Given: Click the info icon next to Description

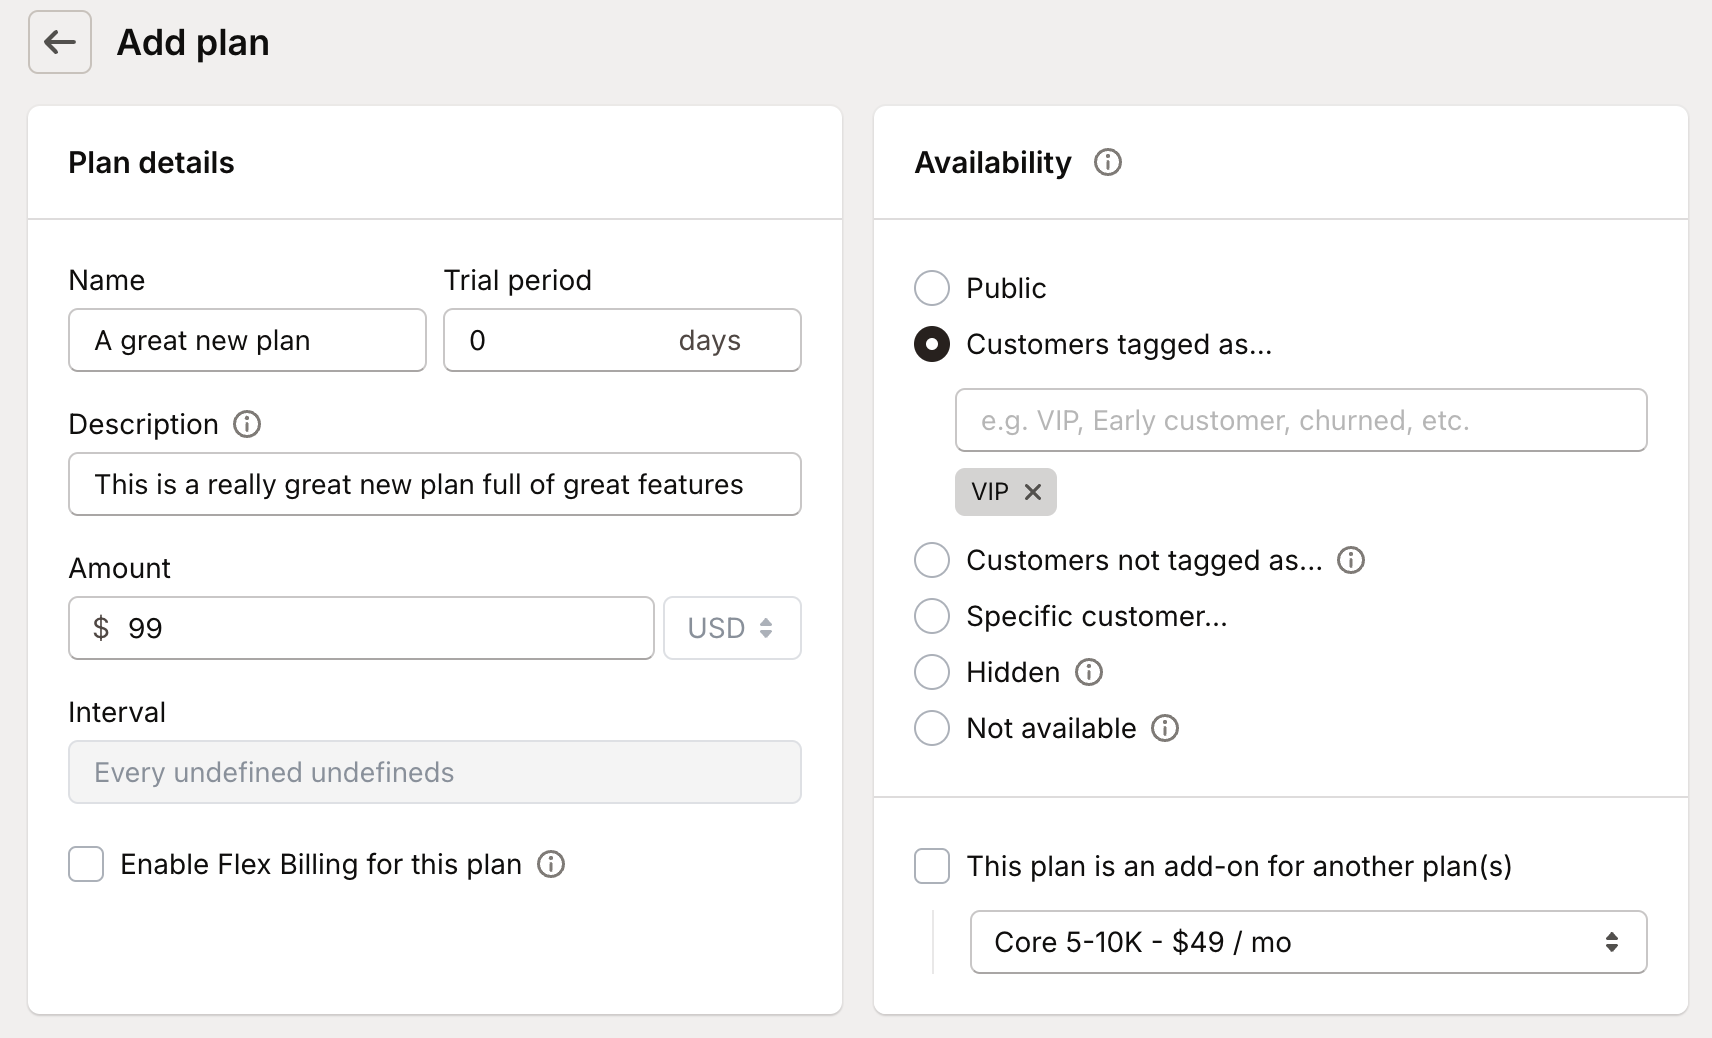Looking at the screenshot, I should coord(246,425).
